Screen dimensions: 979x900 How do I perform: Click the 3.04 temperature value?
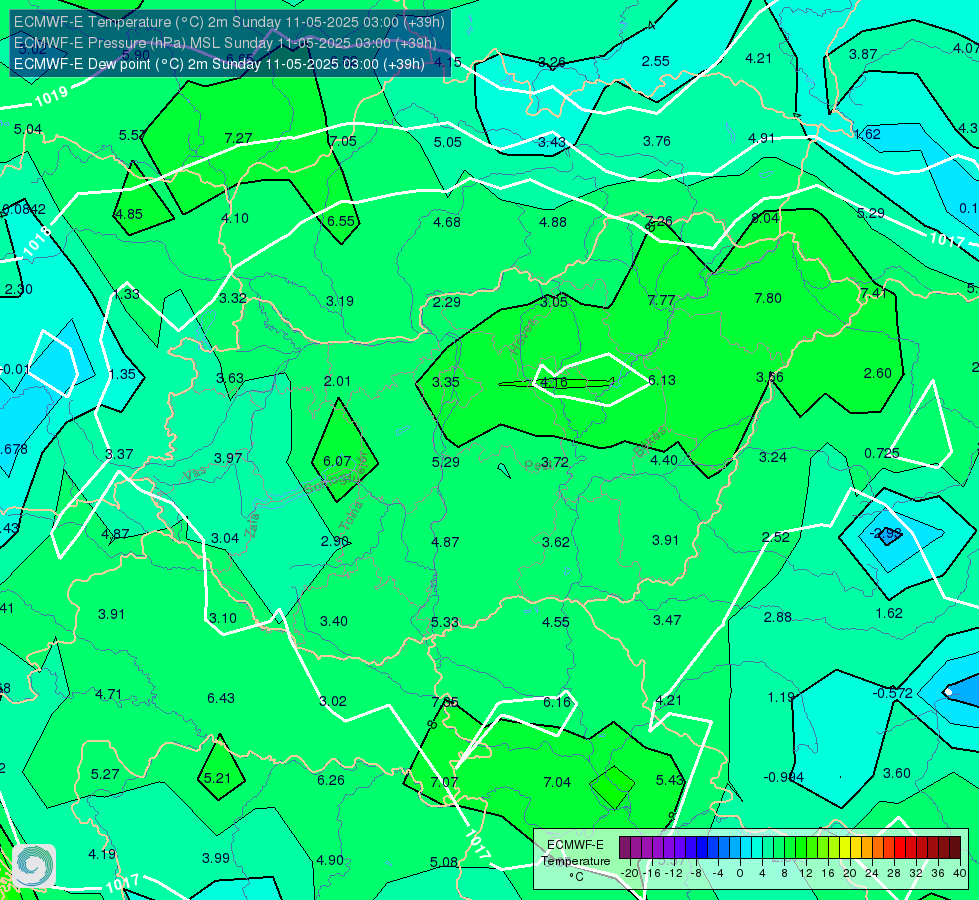(225, 538)
